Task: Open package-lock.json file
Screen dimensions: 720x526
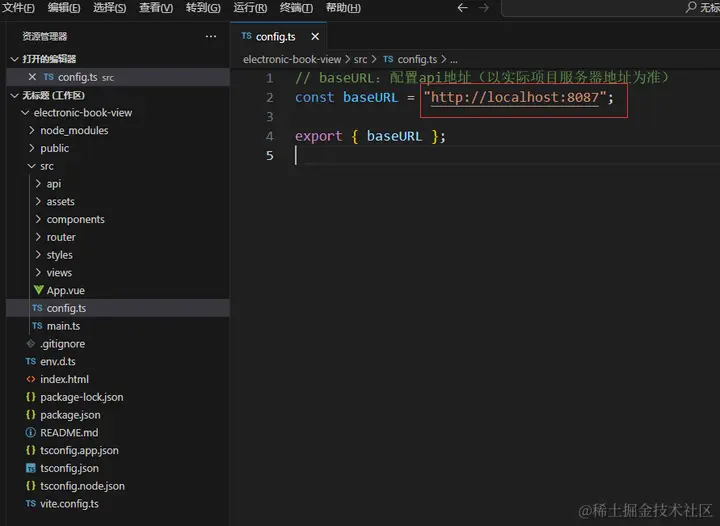Action: point(82,397)
